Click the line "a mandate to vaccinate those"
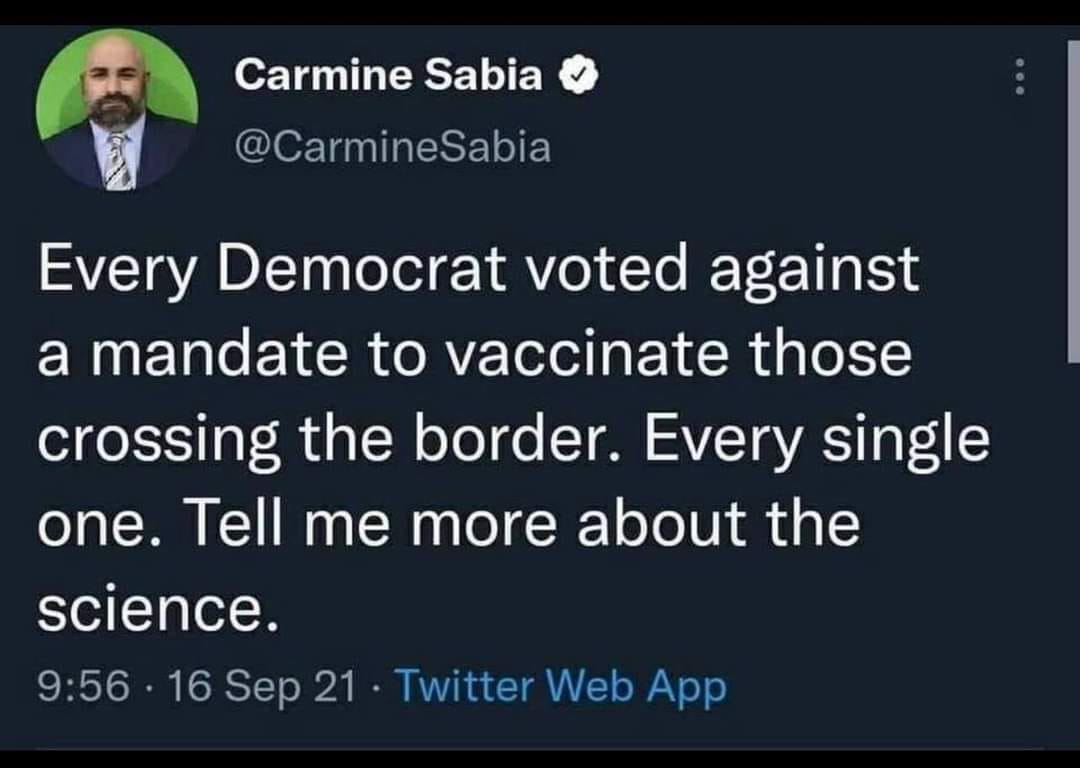Viewport: 1080px width, 768px height. click(475, 355)
